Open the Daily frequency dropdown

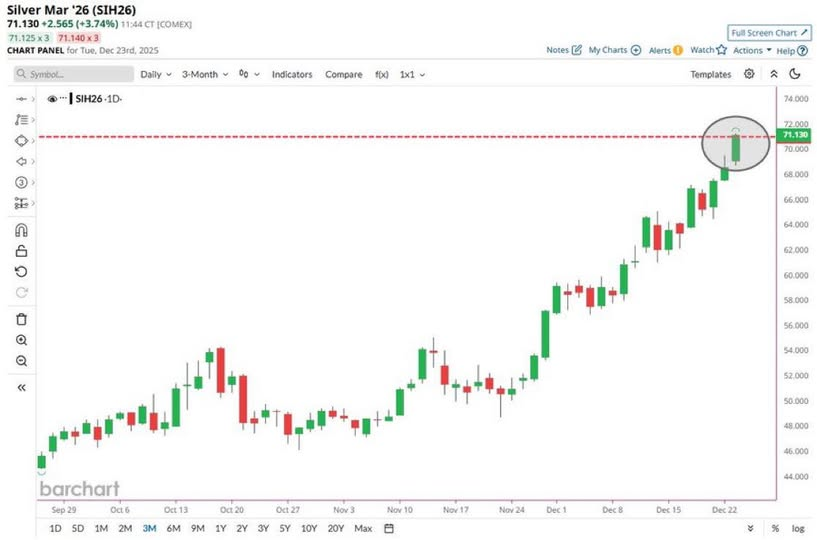[156, 74]
